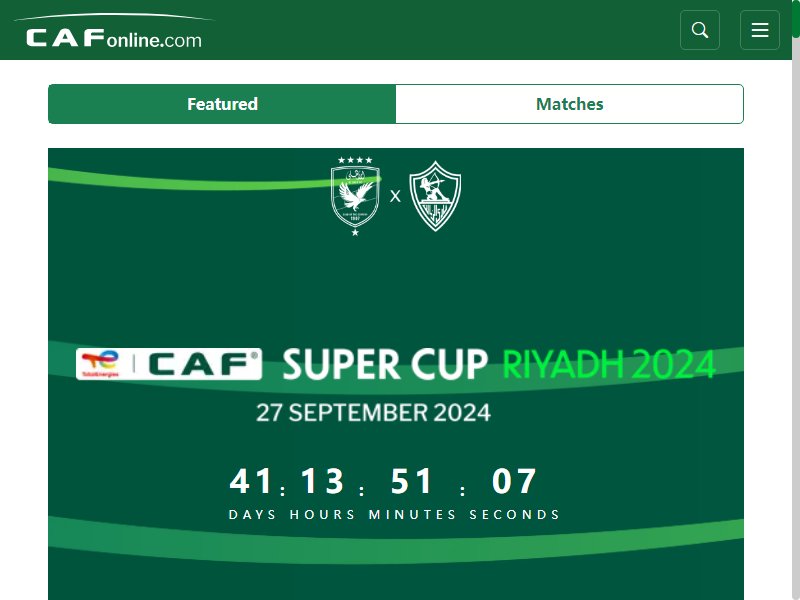Open the hamburger menu icon

pyautogui.click(x=760, y=30)
